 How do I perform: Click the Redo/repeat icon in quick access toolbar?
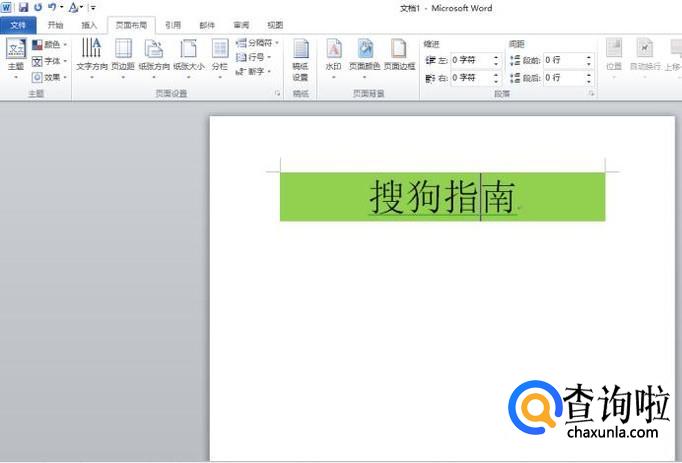coord(38,7)
